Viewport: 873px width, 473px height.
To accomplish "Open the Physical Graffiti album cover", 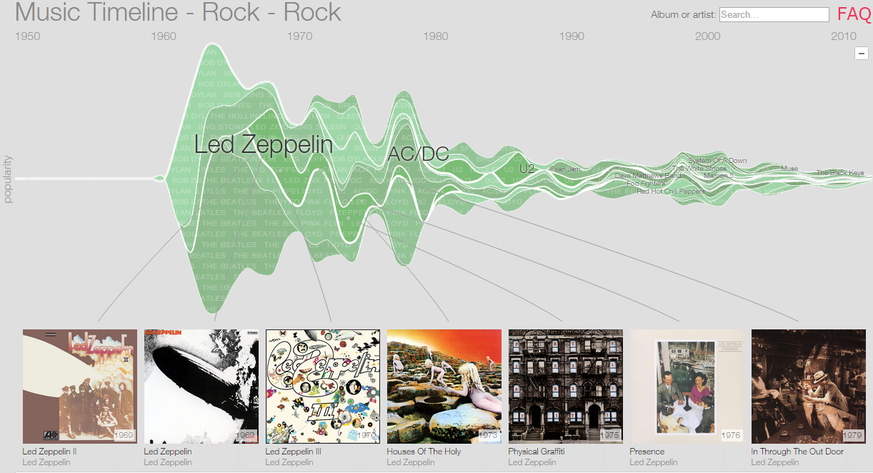I will pyautogui.click(x=565, y=386).
